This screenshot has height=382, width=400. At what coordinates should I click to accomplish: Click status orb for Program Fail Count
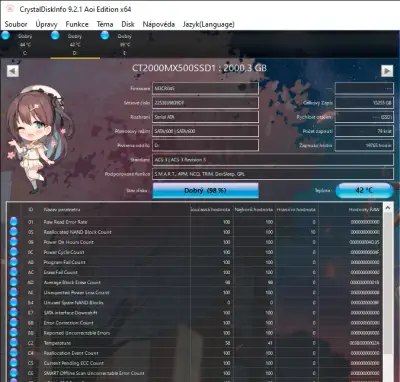point(14,262)
